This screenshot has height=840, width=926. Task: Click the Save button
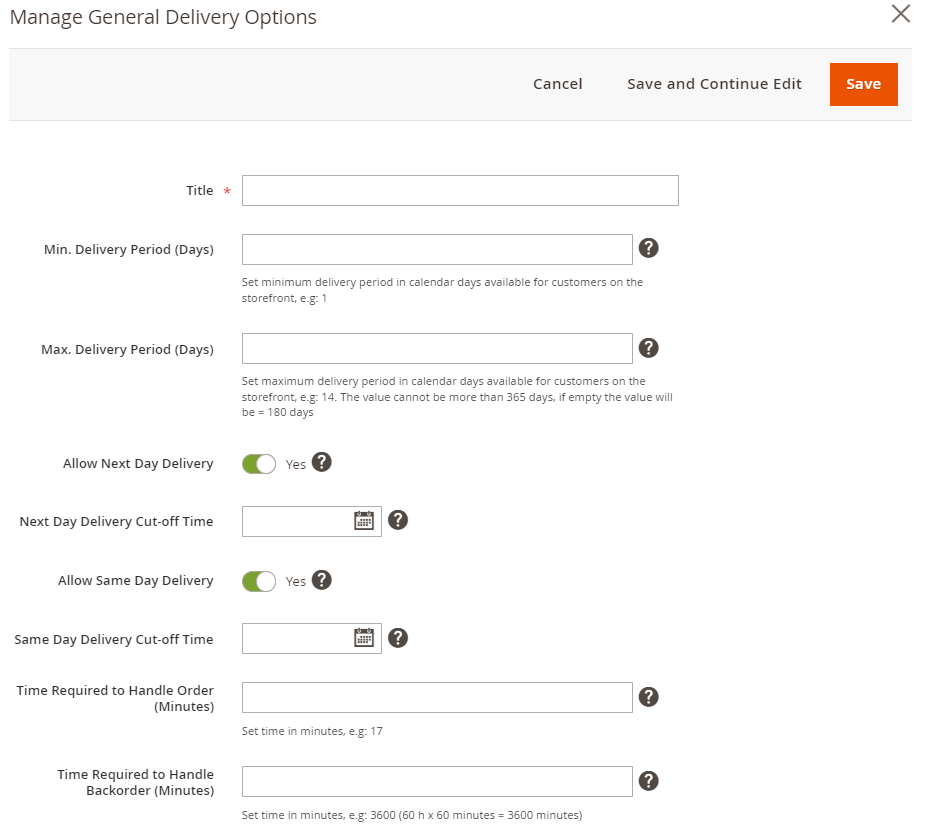pos(863,84)
